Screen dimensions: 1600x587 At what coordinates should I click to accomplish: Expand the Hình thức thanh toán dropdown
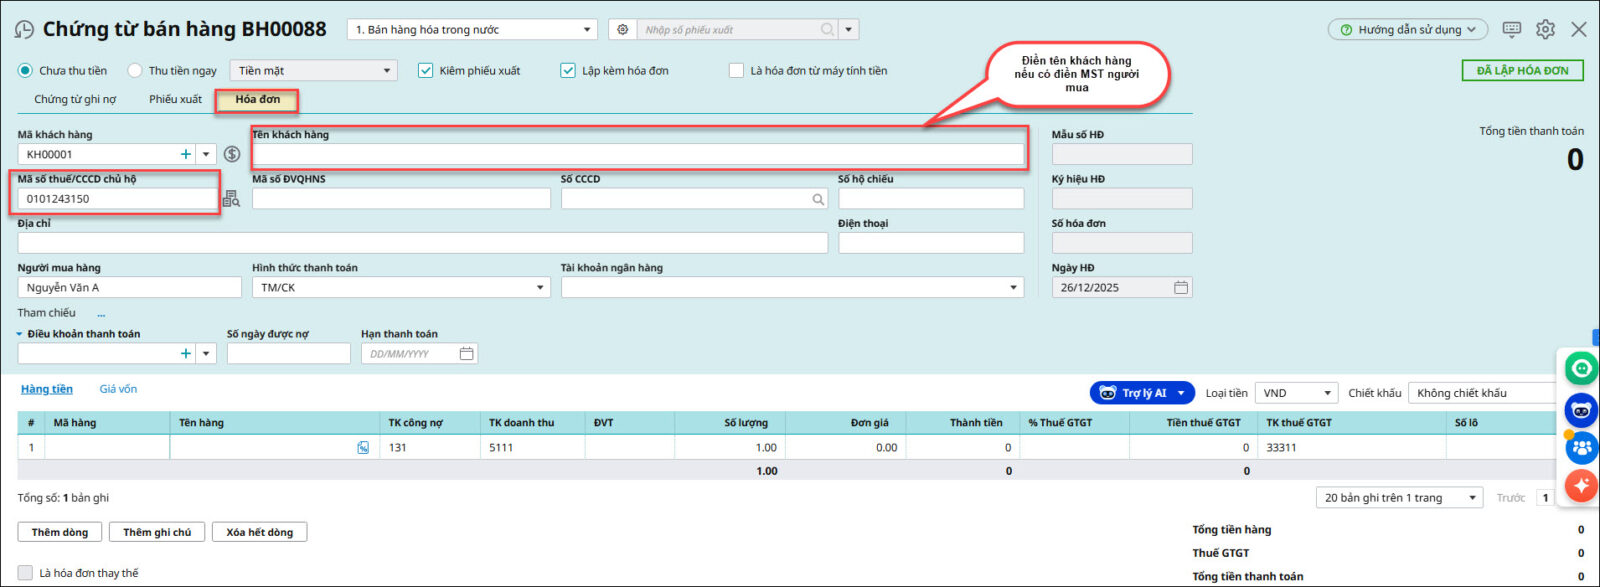click(x=540, y=288)
